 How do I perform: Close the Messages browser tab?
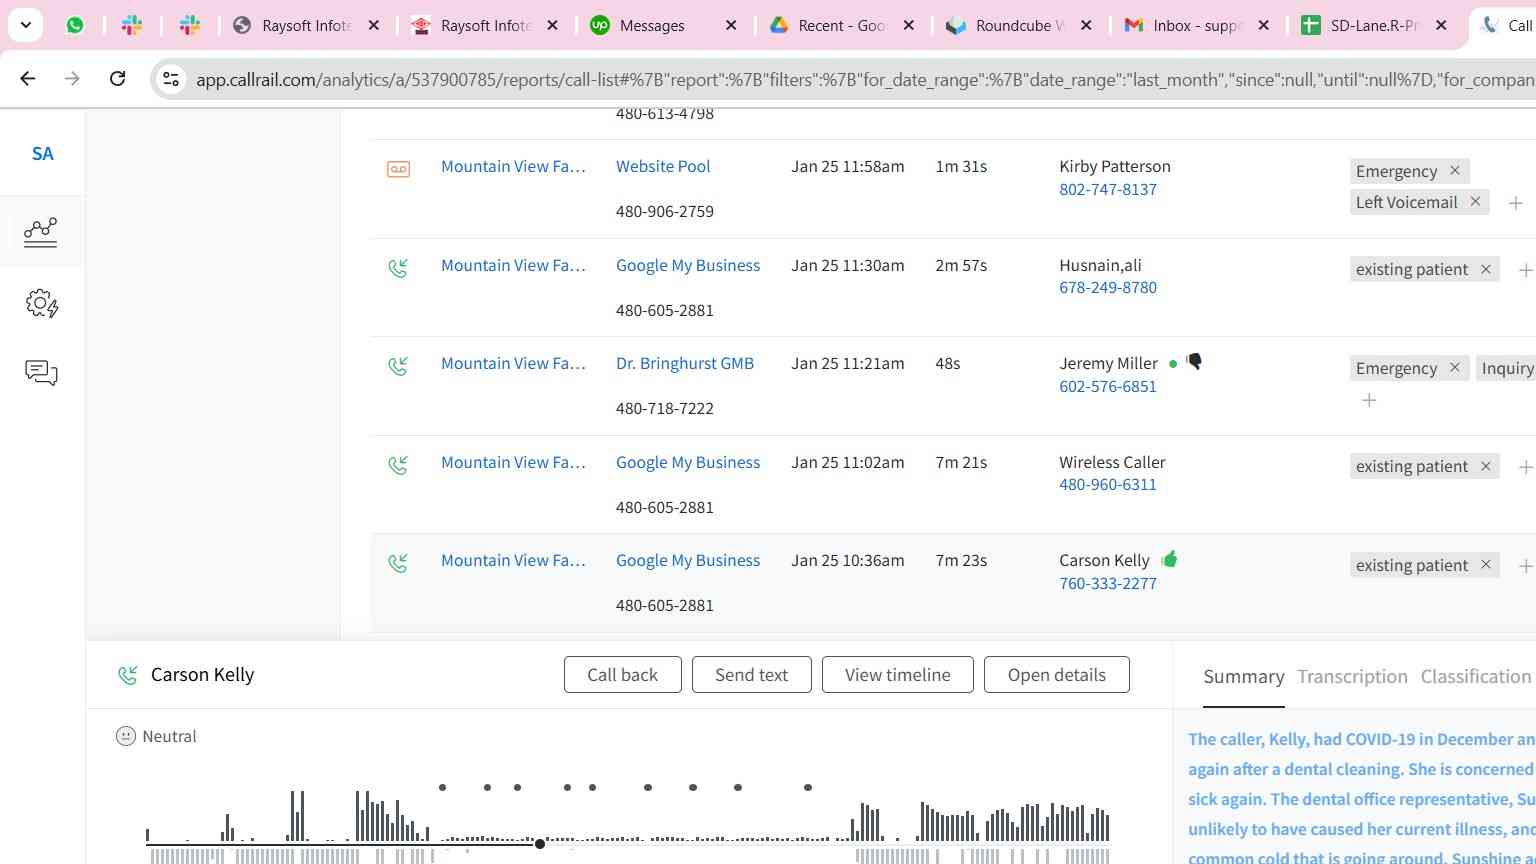[x=731, y=25]
